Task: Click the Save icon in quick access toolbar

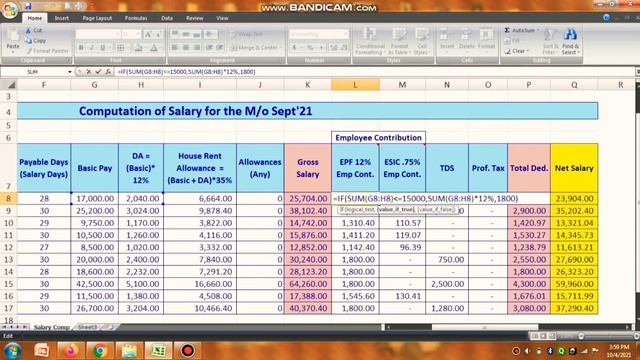Action: coord(28,6)
